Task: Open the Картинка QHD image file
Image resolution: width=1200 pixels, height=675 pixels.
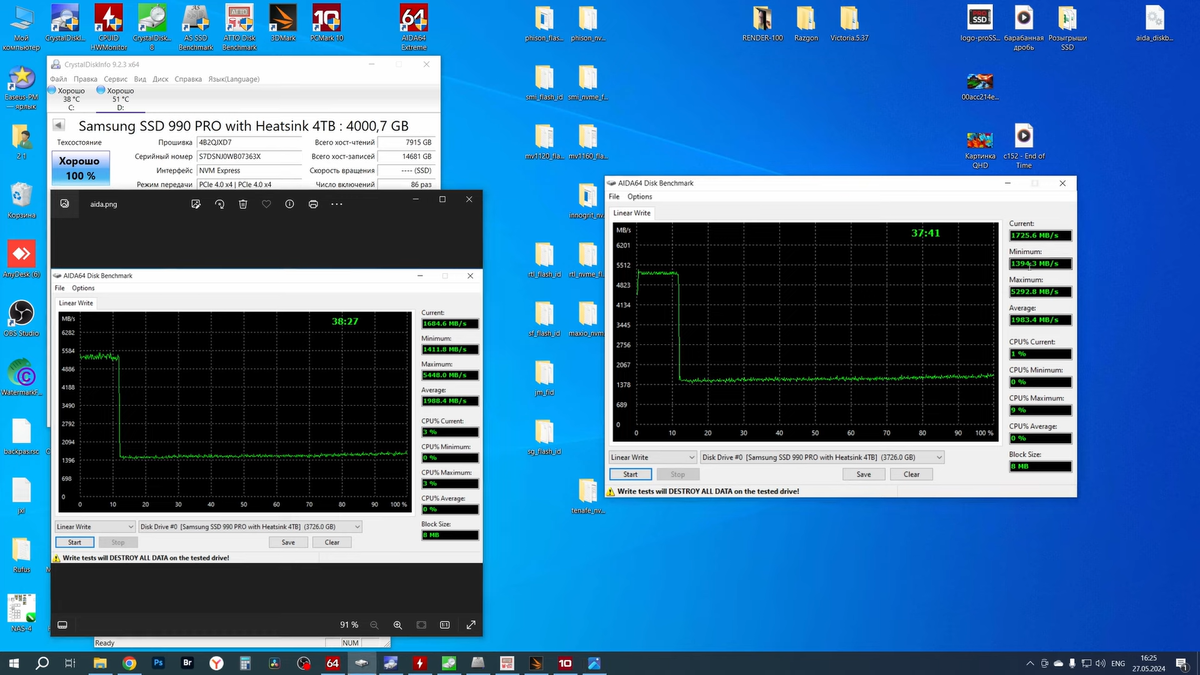Action: pyautogui.click(x=980, y=148)
